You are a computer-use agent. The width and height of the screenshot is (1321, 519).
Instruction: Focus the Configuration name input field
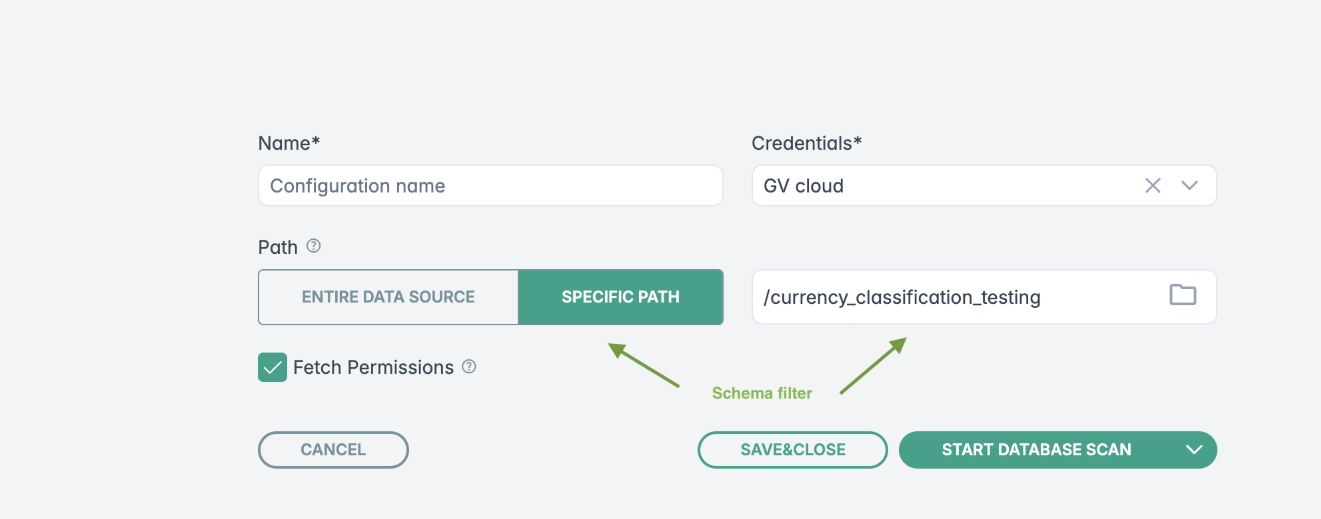click(x=490, y=186)
